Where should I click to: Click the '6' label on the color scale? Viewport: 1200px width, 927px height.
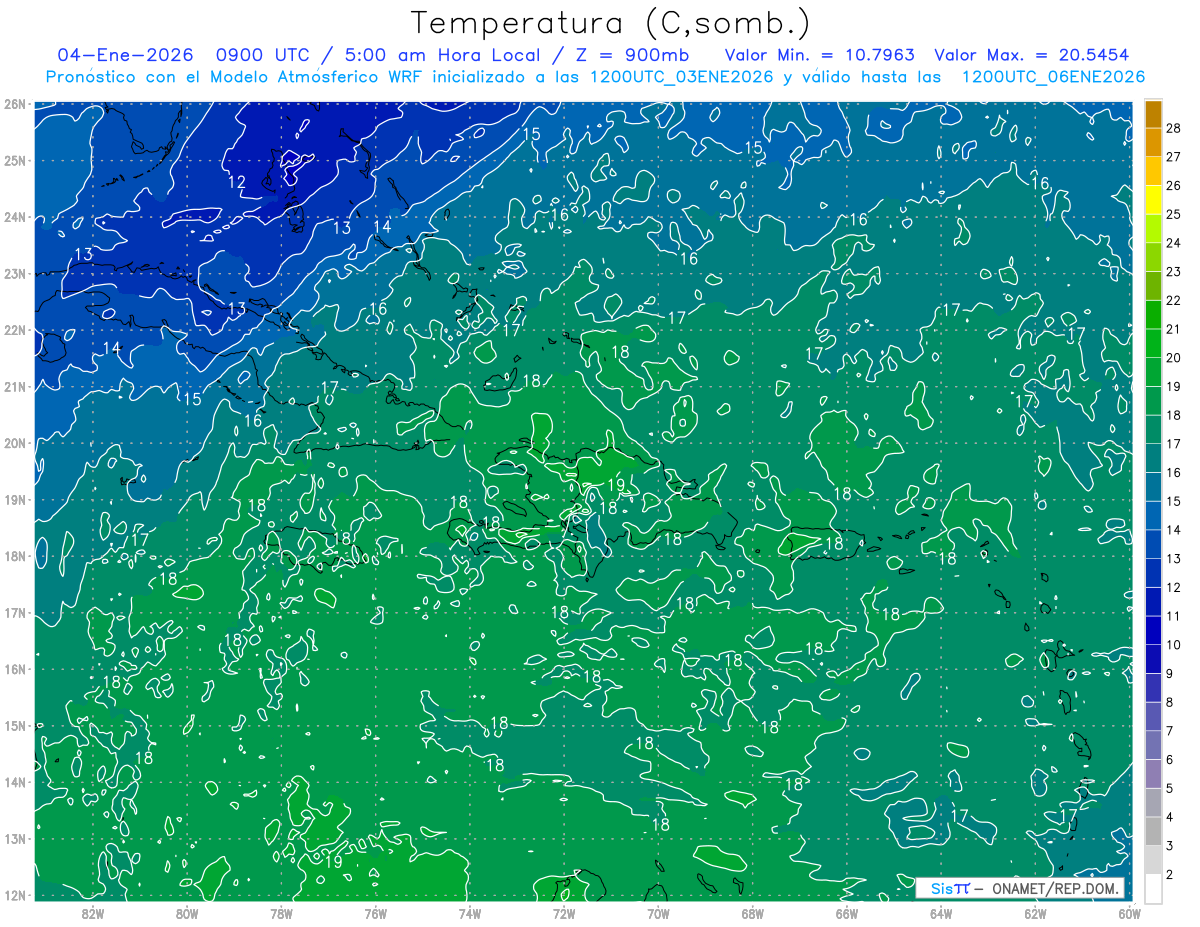click(1170, 759)
